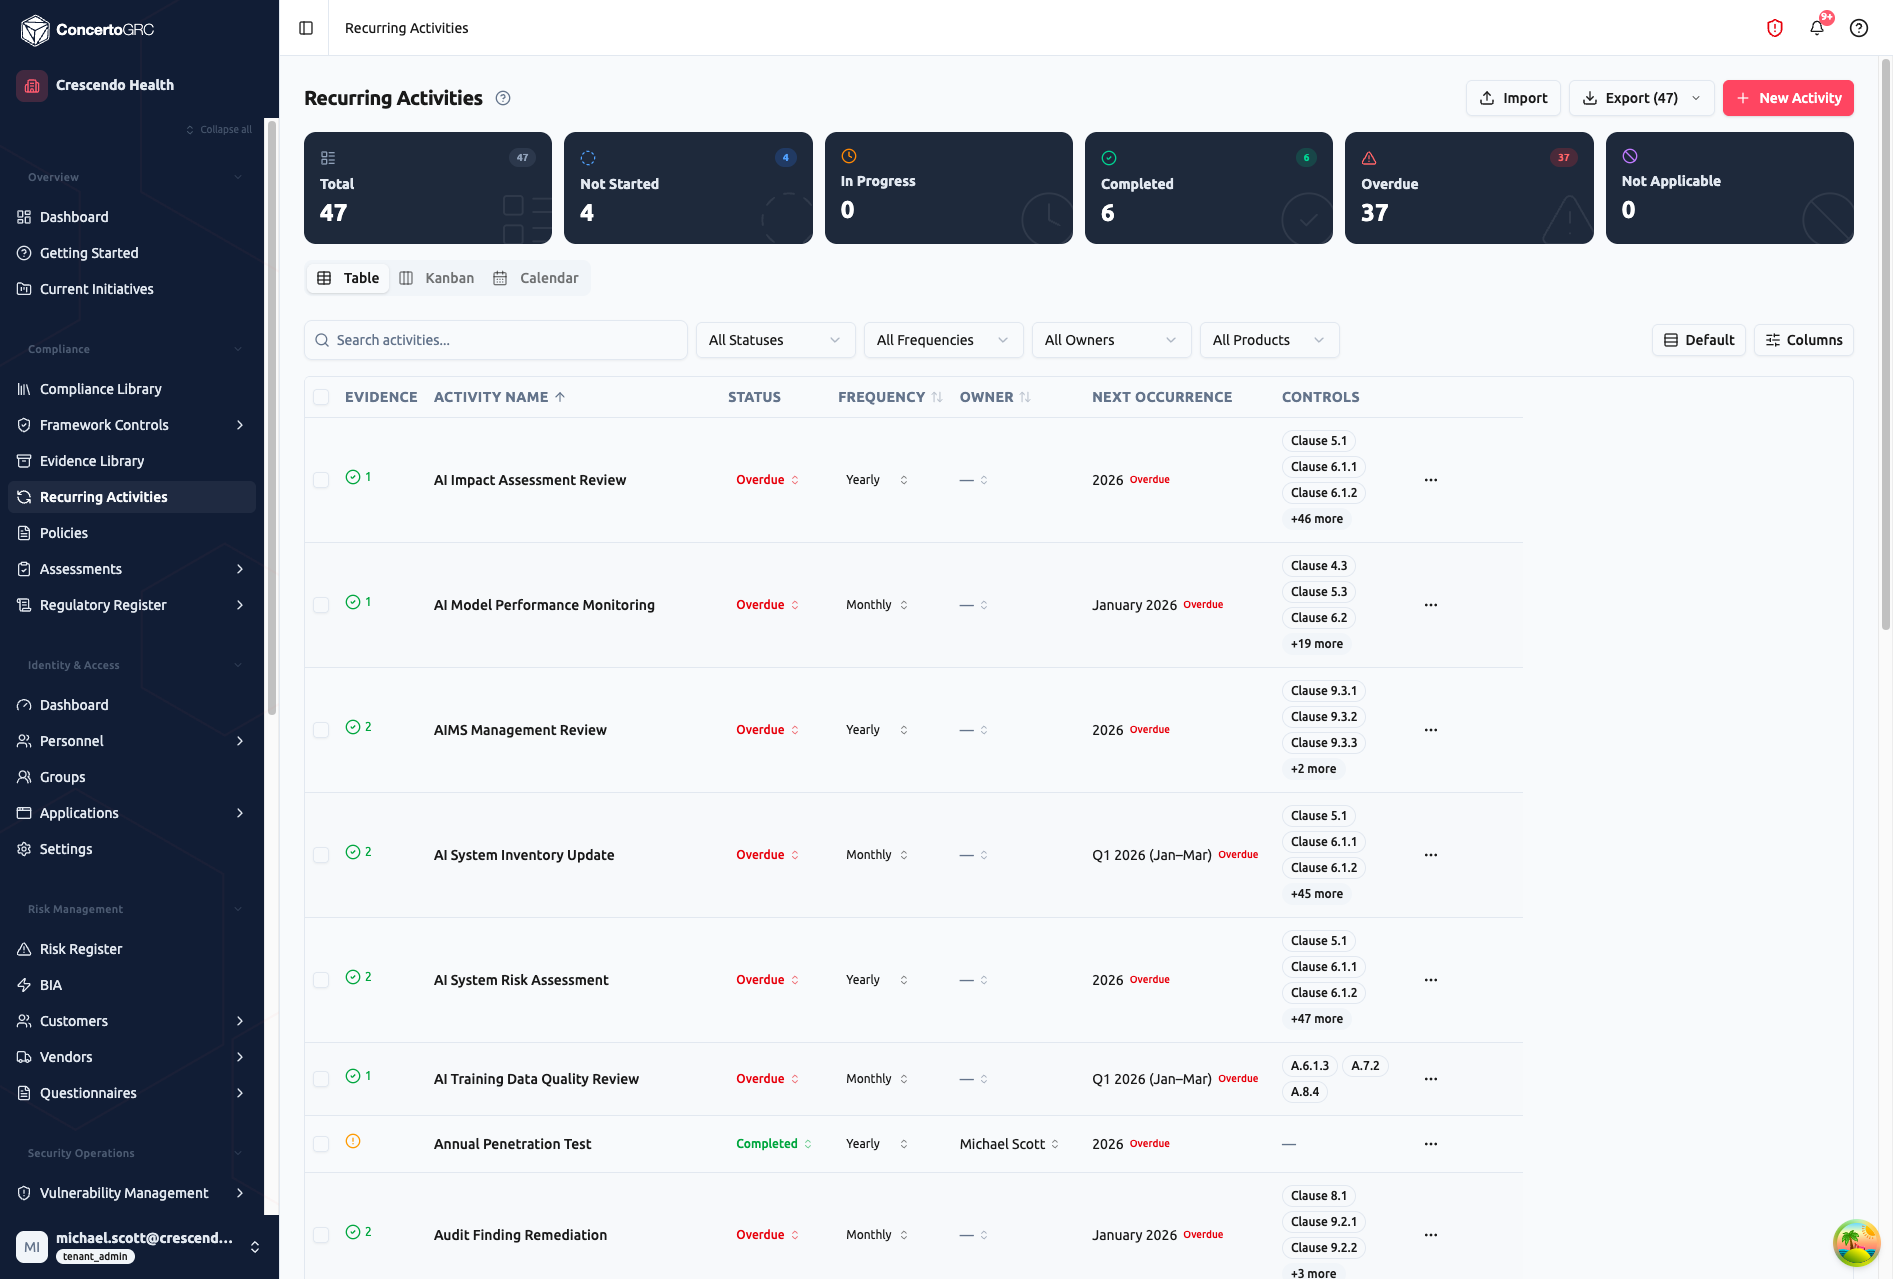Open Compliance Library in sidebar
Image resolution: width=1893 pixels, height=1279 pixels.
point(131,389)
